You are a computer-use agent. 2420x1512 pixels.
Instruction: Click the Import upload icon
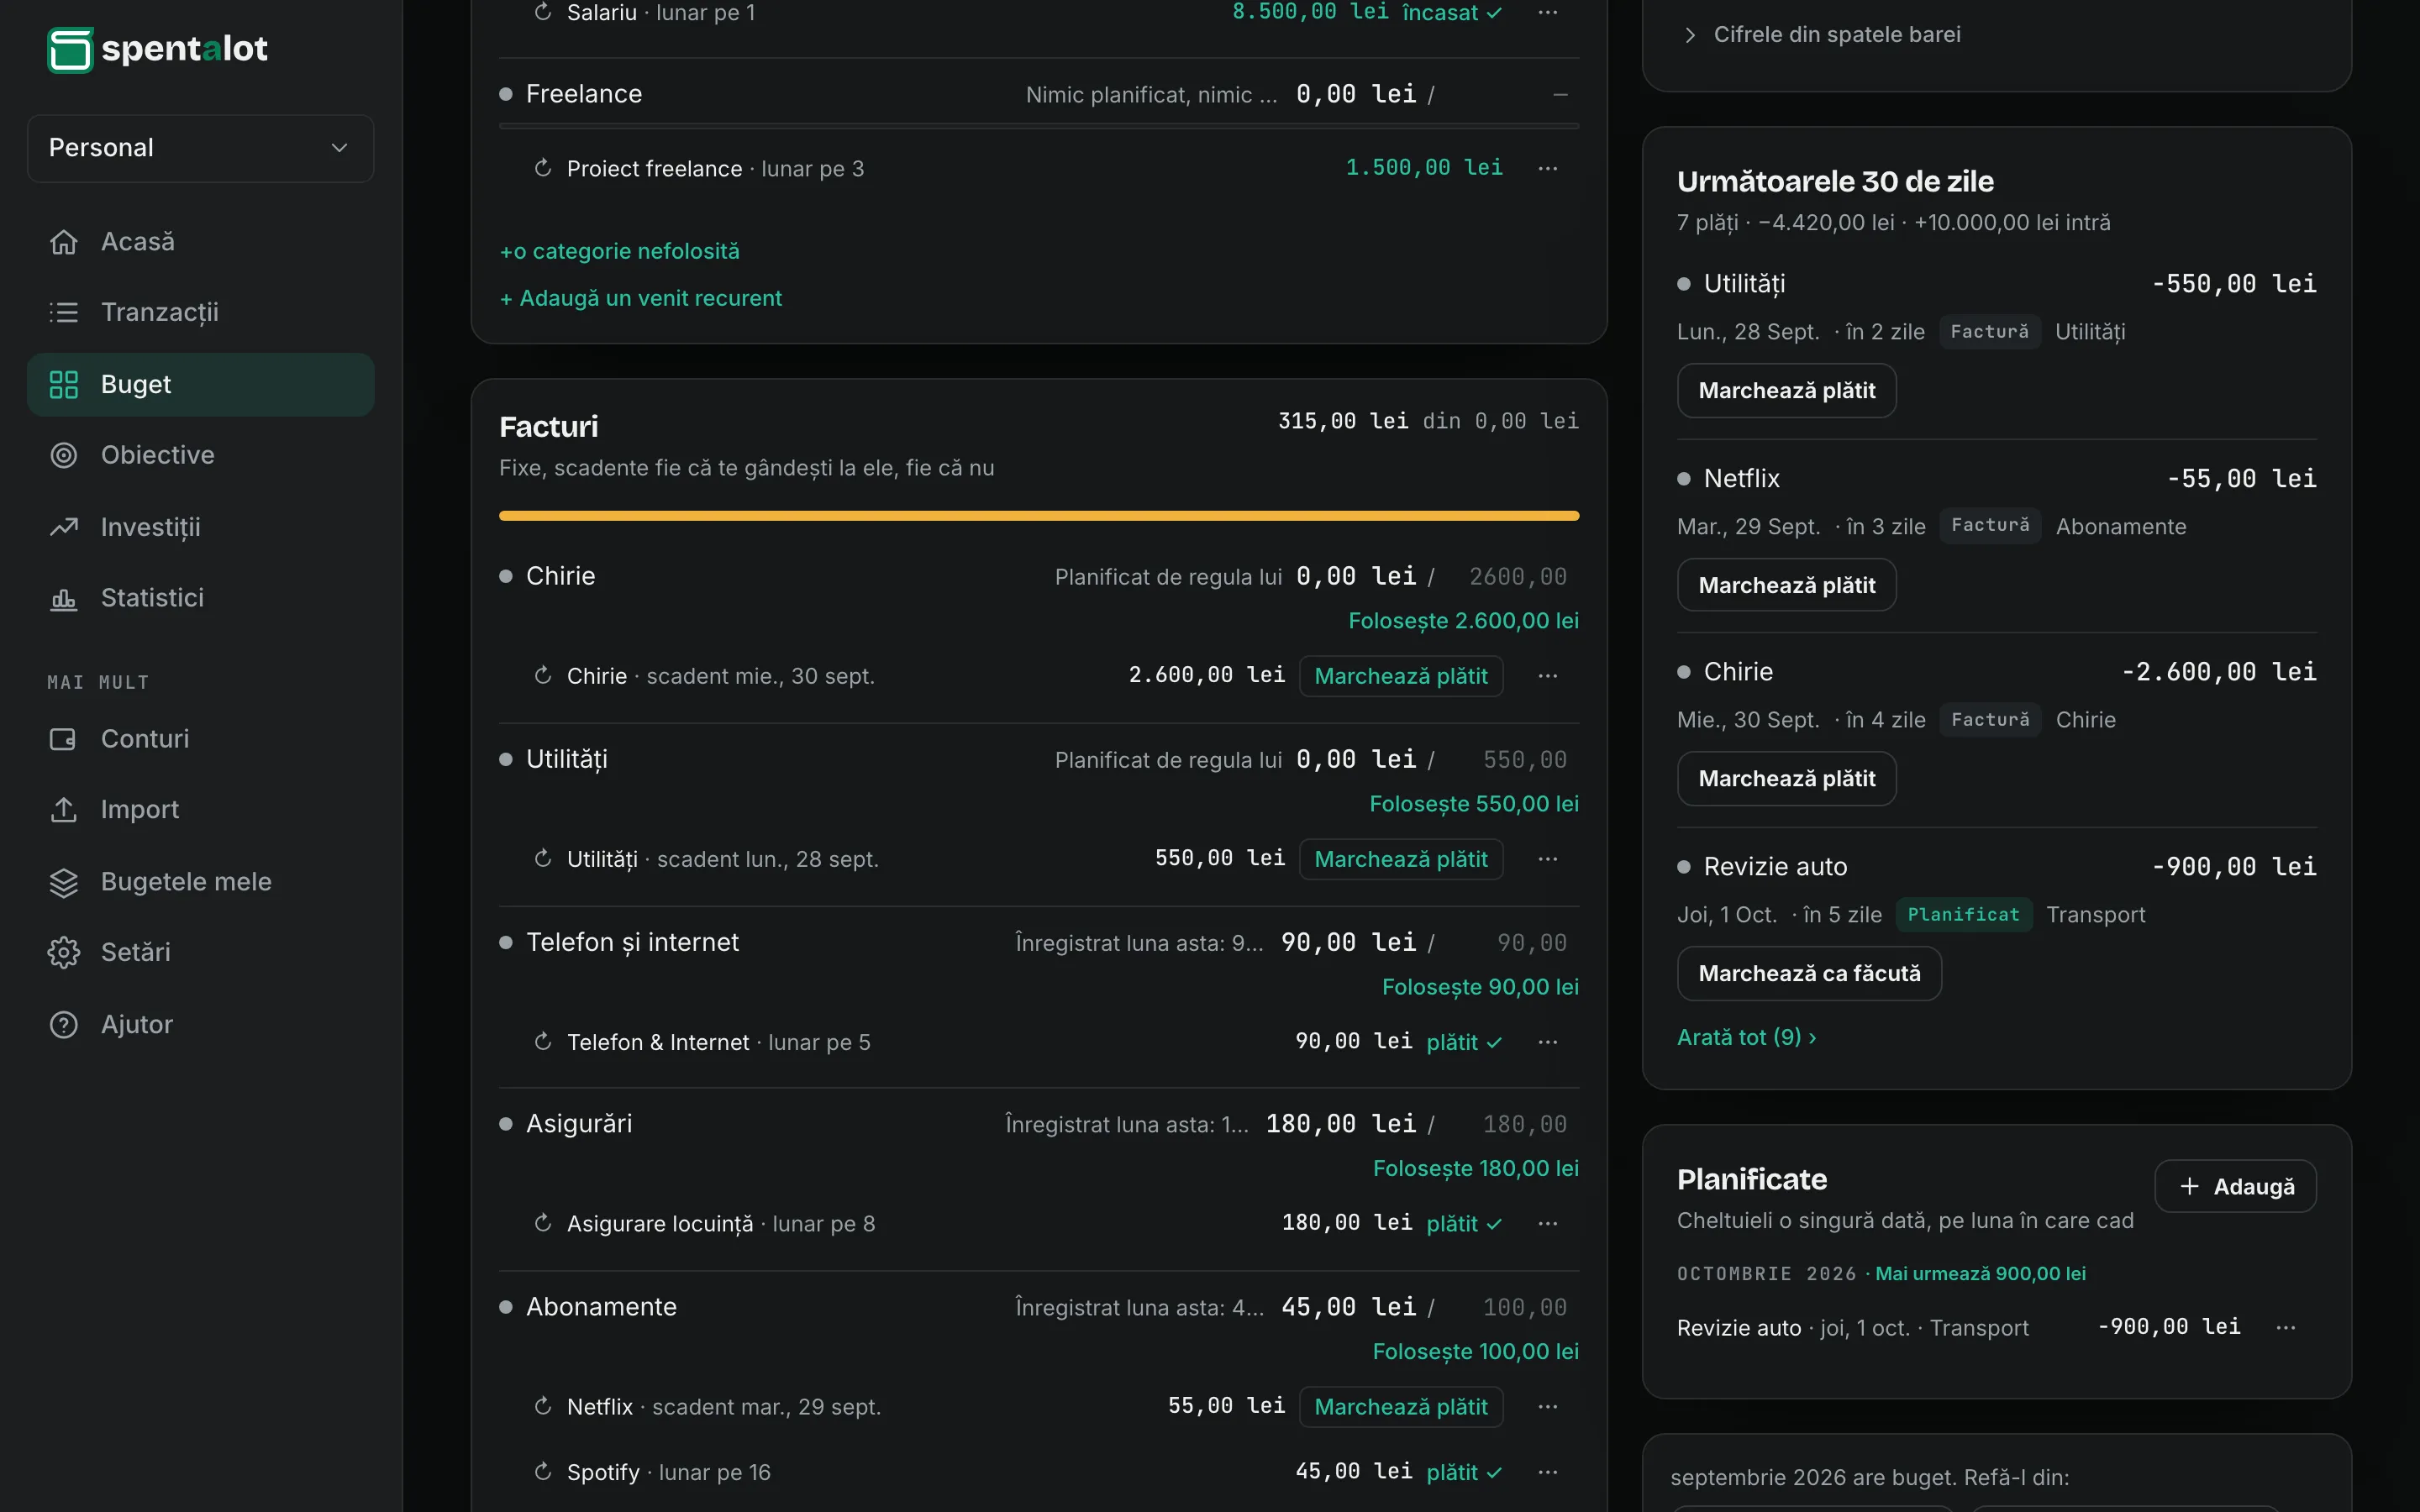pos(64,810)
